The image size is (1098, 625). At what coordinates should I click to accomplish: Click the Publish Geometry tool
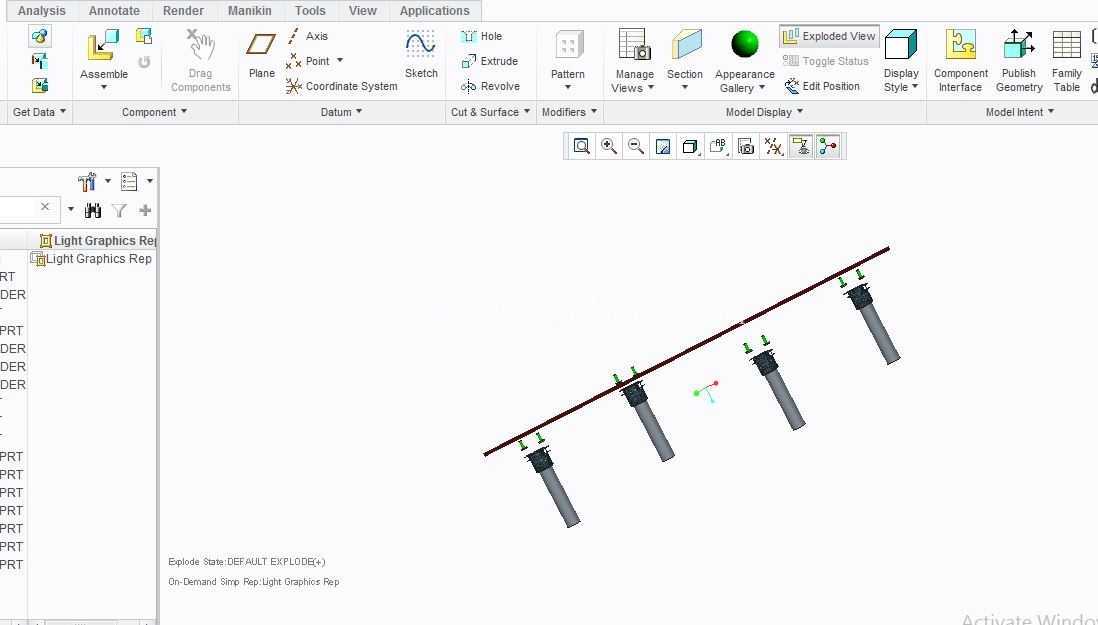pyautogui.click(x=1019, y=60)
